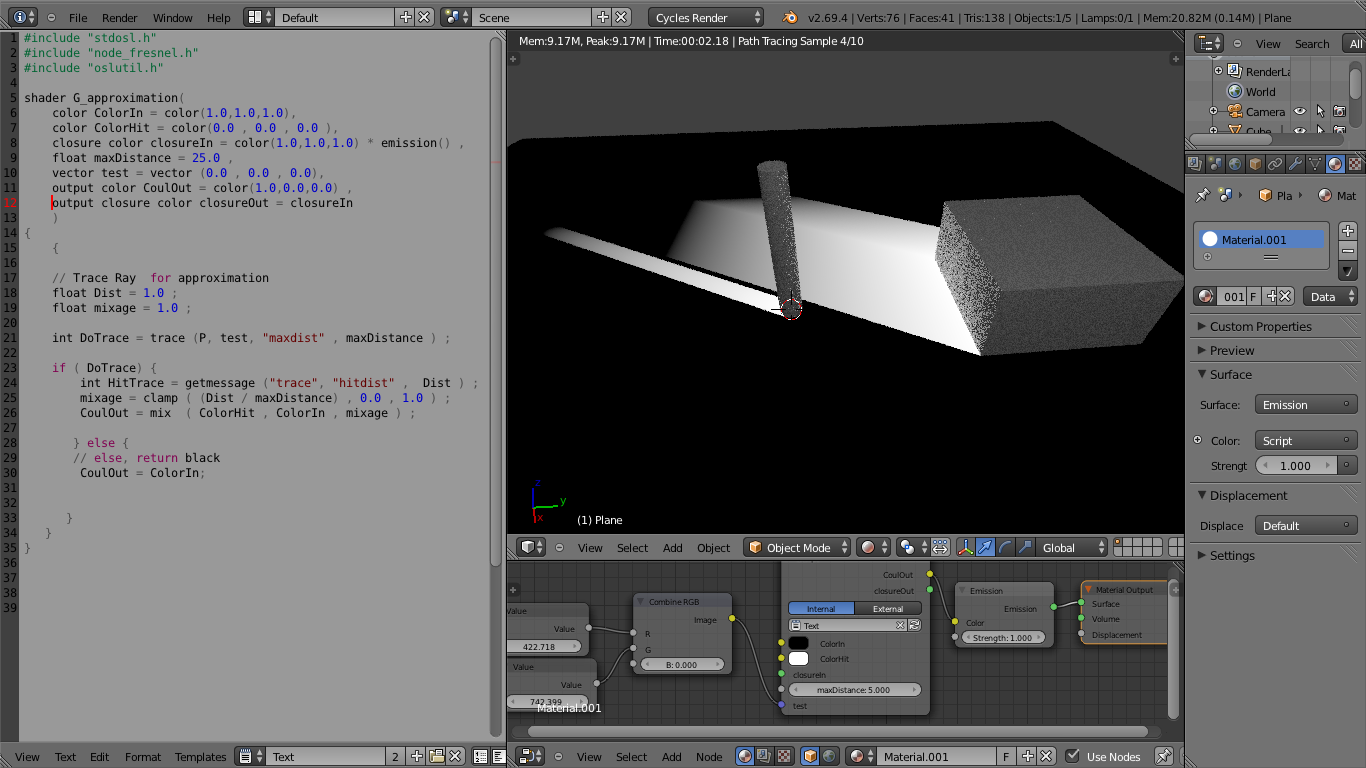Click the maxDistance value field
Viewport: 1366px width, 768px height.
click(x=853, y=690)
